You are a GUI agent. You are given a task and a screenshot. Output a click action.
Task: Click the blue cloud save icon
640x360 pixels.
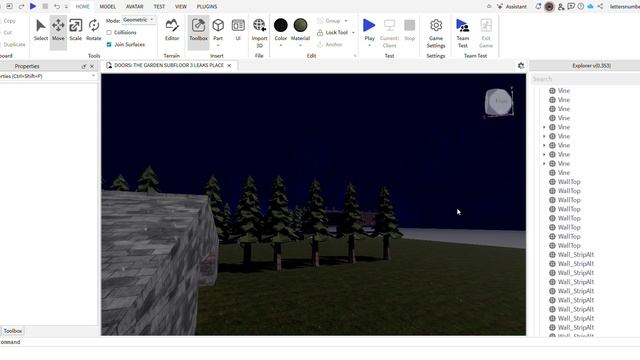[590, 7]
